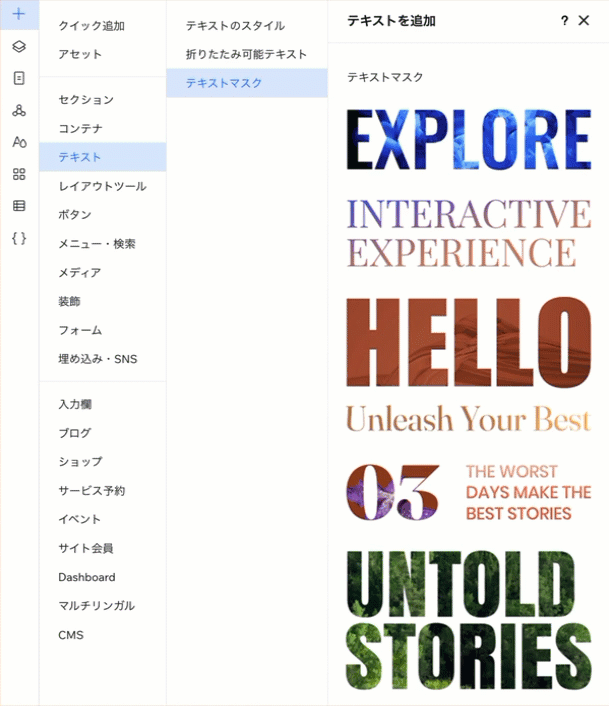
Task: Click the plus Add Elements icon
Action: (x=19, y=14)
